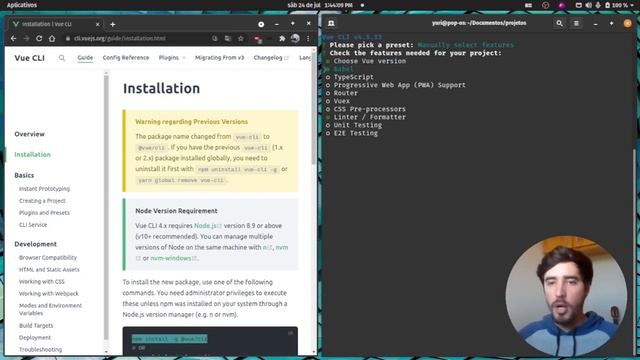Viewport: 640px width, 360px height.
Task: Open the Aplicativos menu
Action: point(22,5)
